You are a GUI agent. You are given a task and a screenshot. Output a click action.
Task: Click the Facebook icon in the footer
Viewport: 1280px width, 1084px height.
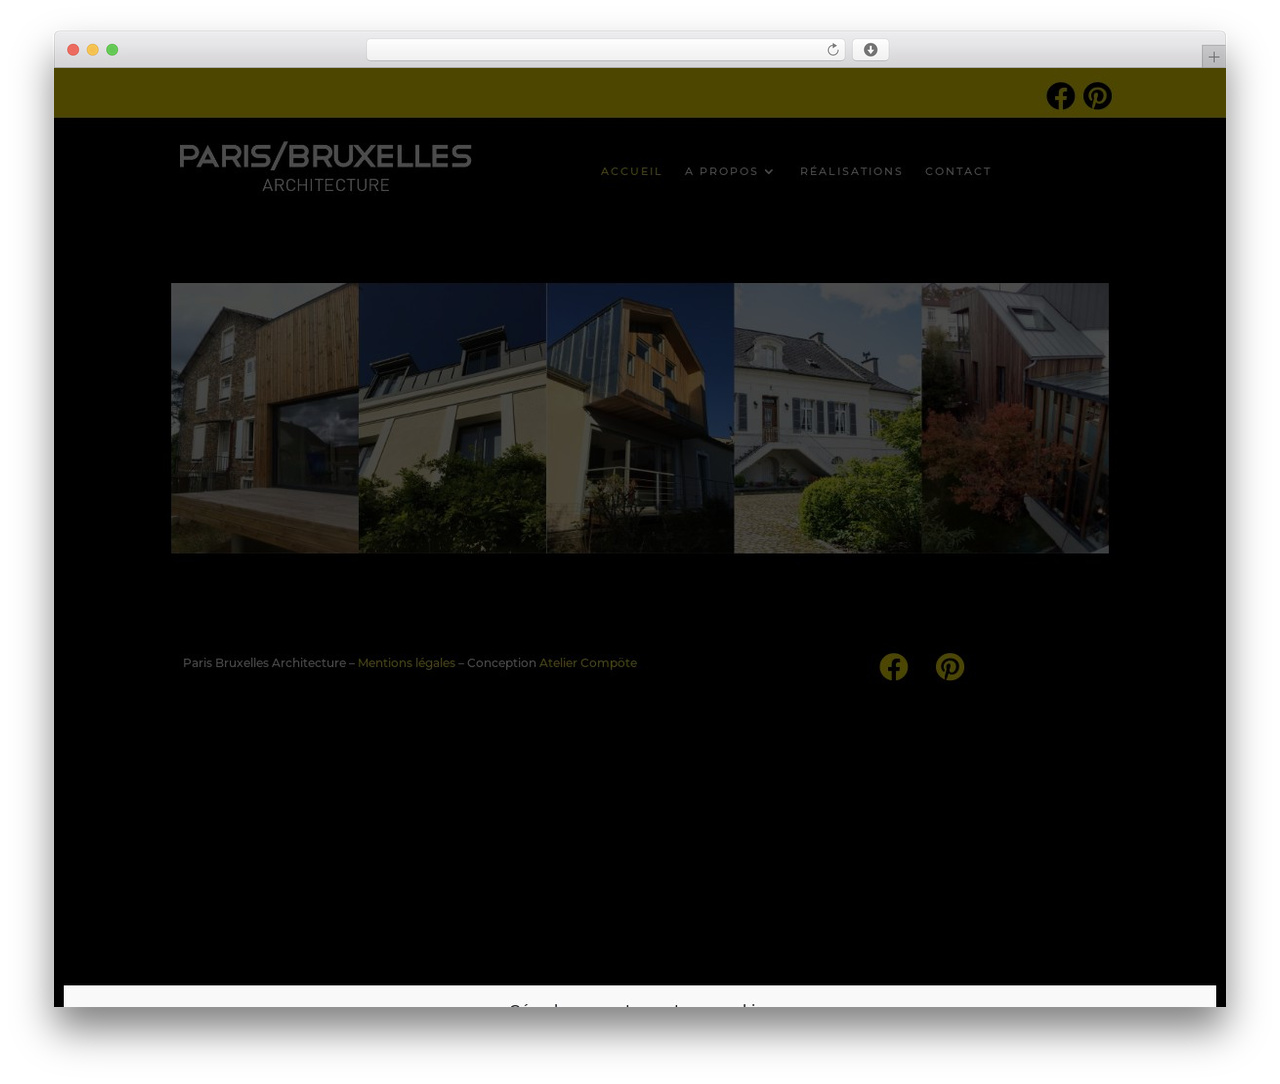point(893,667)
